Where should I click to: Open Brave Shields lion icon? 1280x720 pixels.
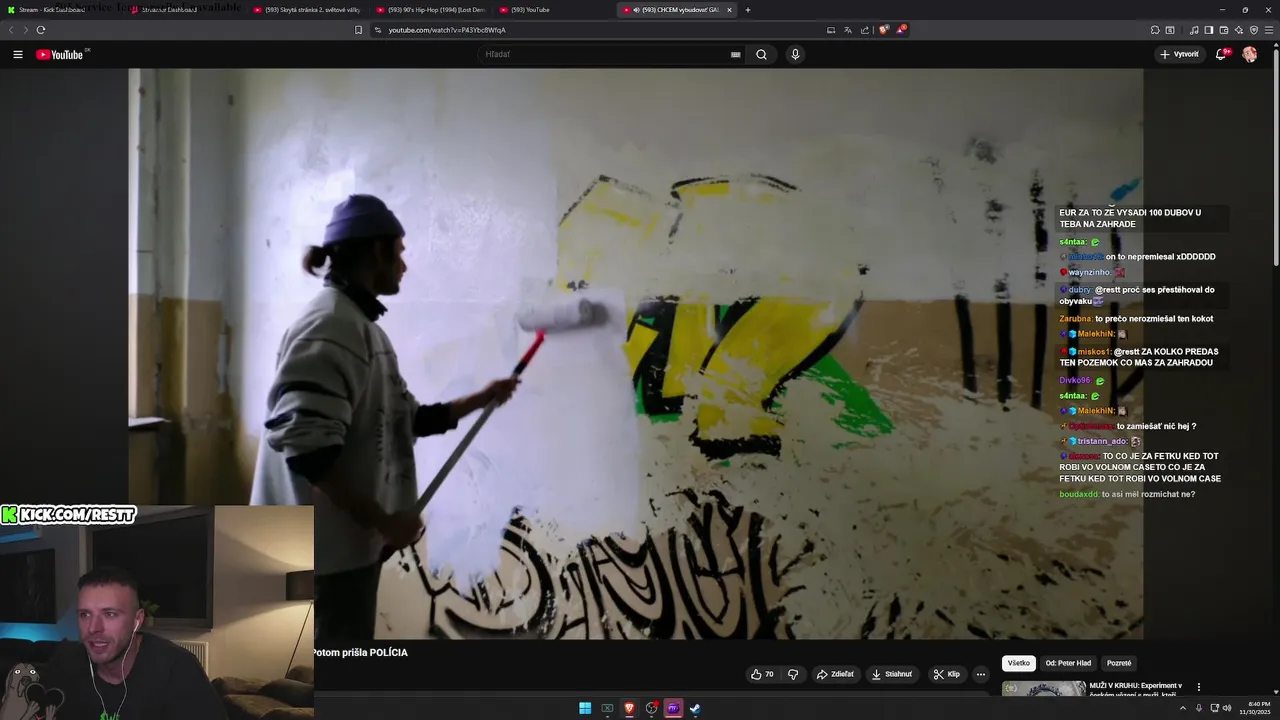[x=884, y=30]
